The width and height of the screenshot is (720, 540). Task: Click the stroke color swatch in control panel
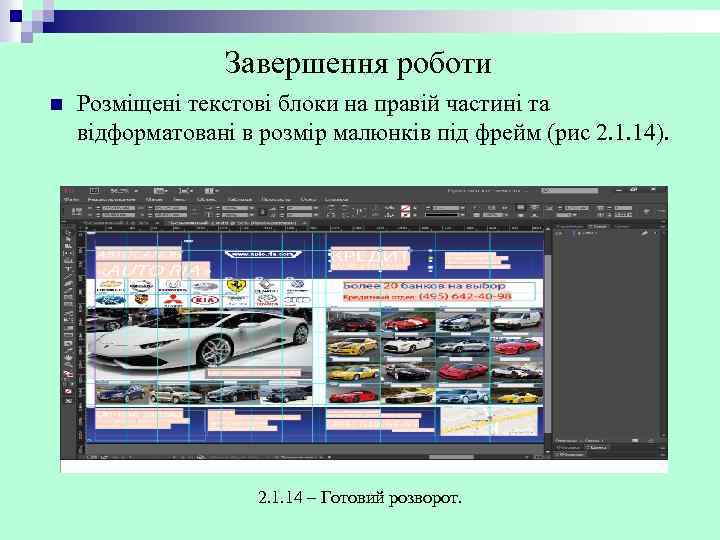(x=405, y=214)
